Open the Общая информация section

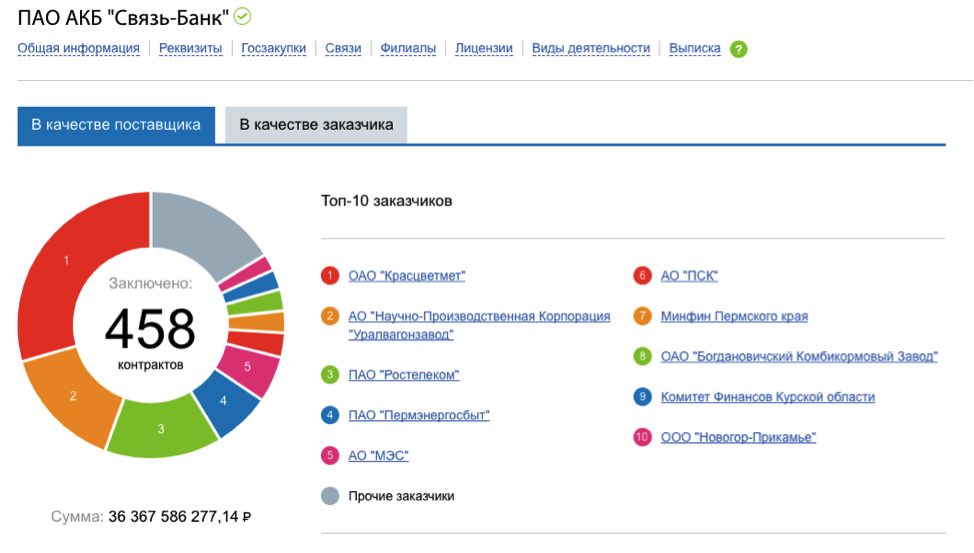[x=78, y=48]
